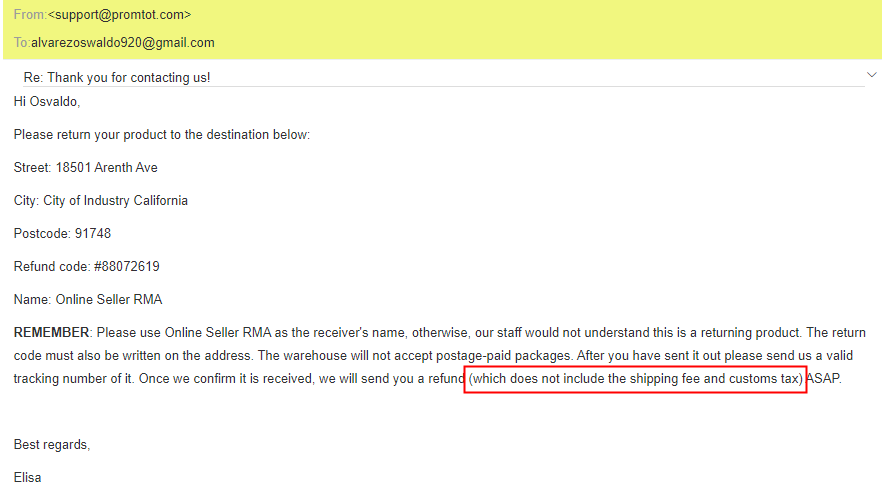The height and width of the screenshot is (494, 882).
Task: Click the bold REMEMBER word
Action: click(52, 332)
